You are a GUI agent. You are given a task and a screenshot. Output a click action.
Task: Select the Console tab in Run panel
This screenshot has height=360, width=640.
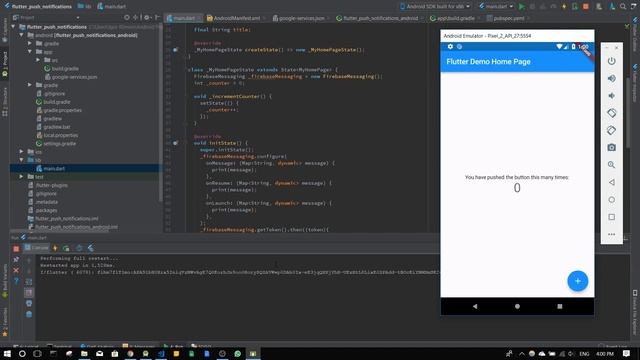click(36, 248)
